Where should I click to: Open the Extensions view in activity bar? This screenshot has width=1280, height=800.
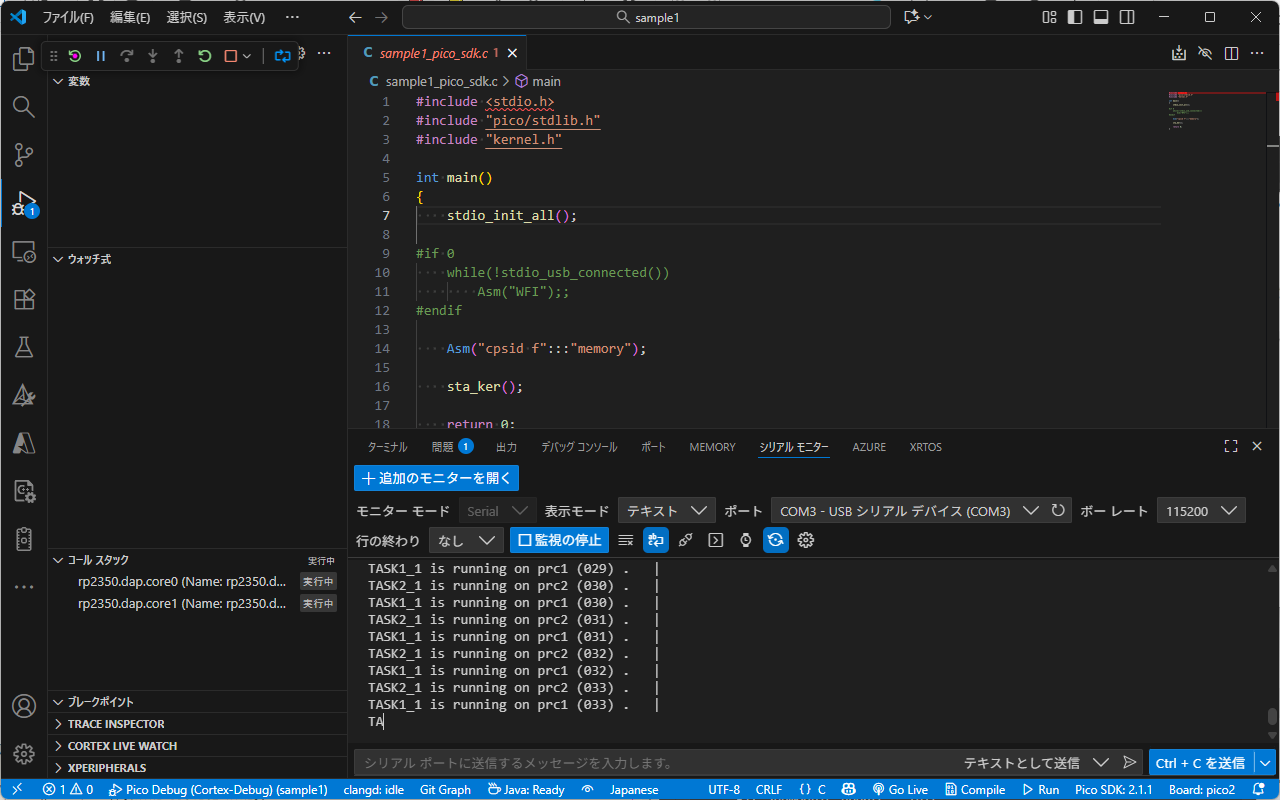(24, 299)
